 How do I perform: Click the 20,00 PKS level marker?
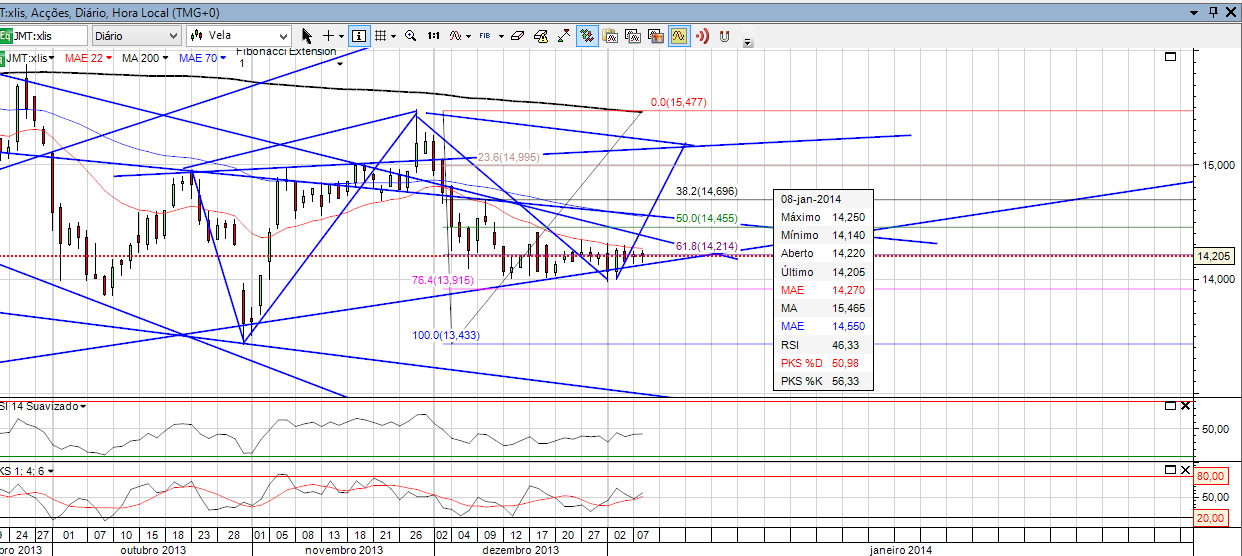coord(1211,517)
